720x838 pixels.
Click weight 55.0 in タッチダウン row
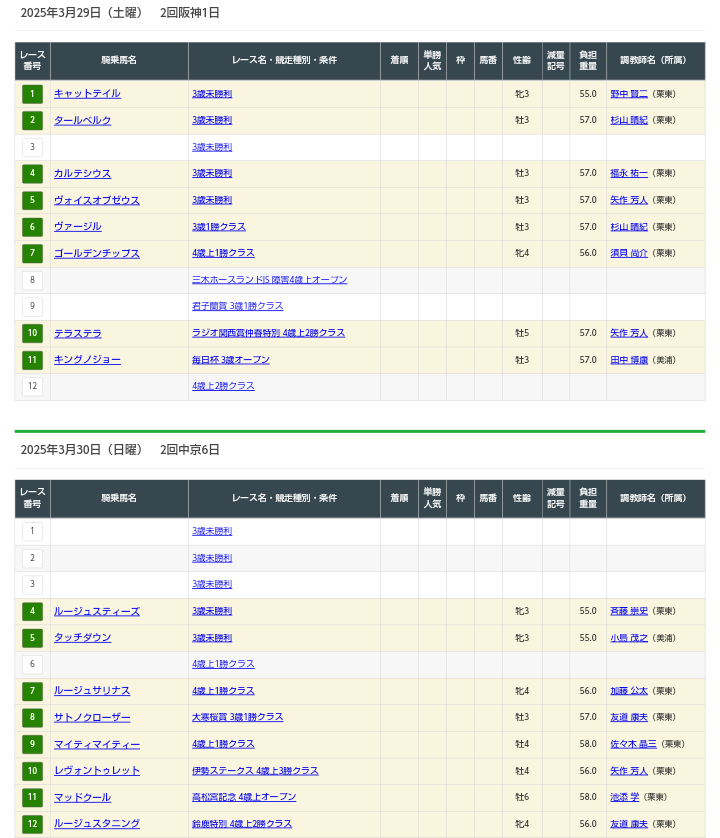coord(588,638)
